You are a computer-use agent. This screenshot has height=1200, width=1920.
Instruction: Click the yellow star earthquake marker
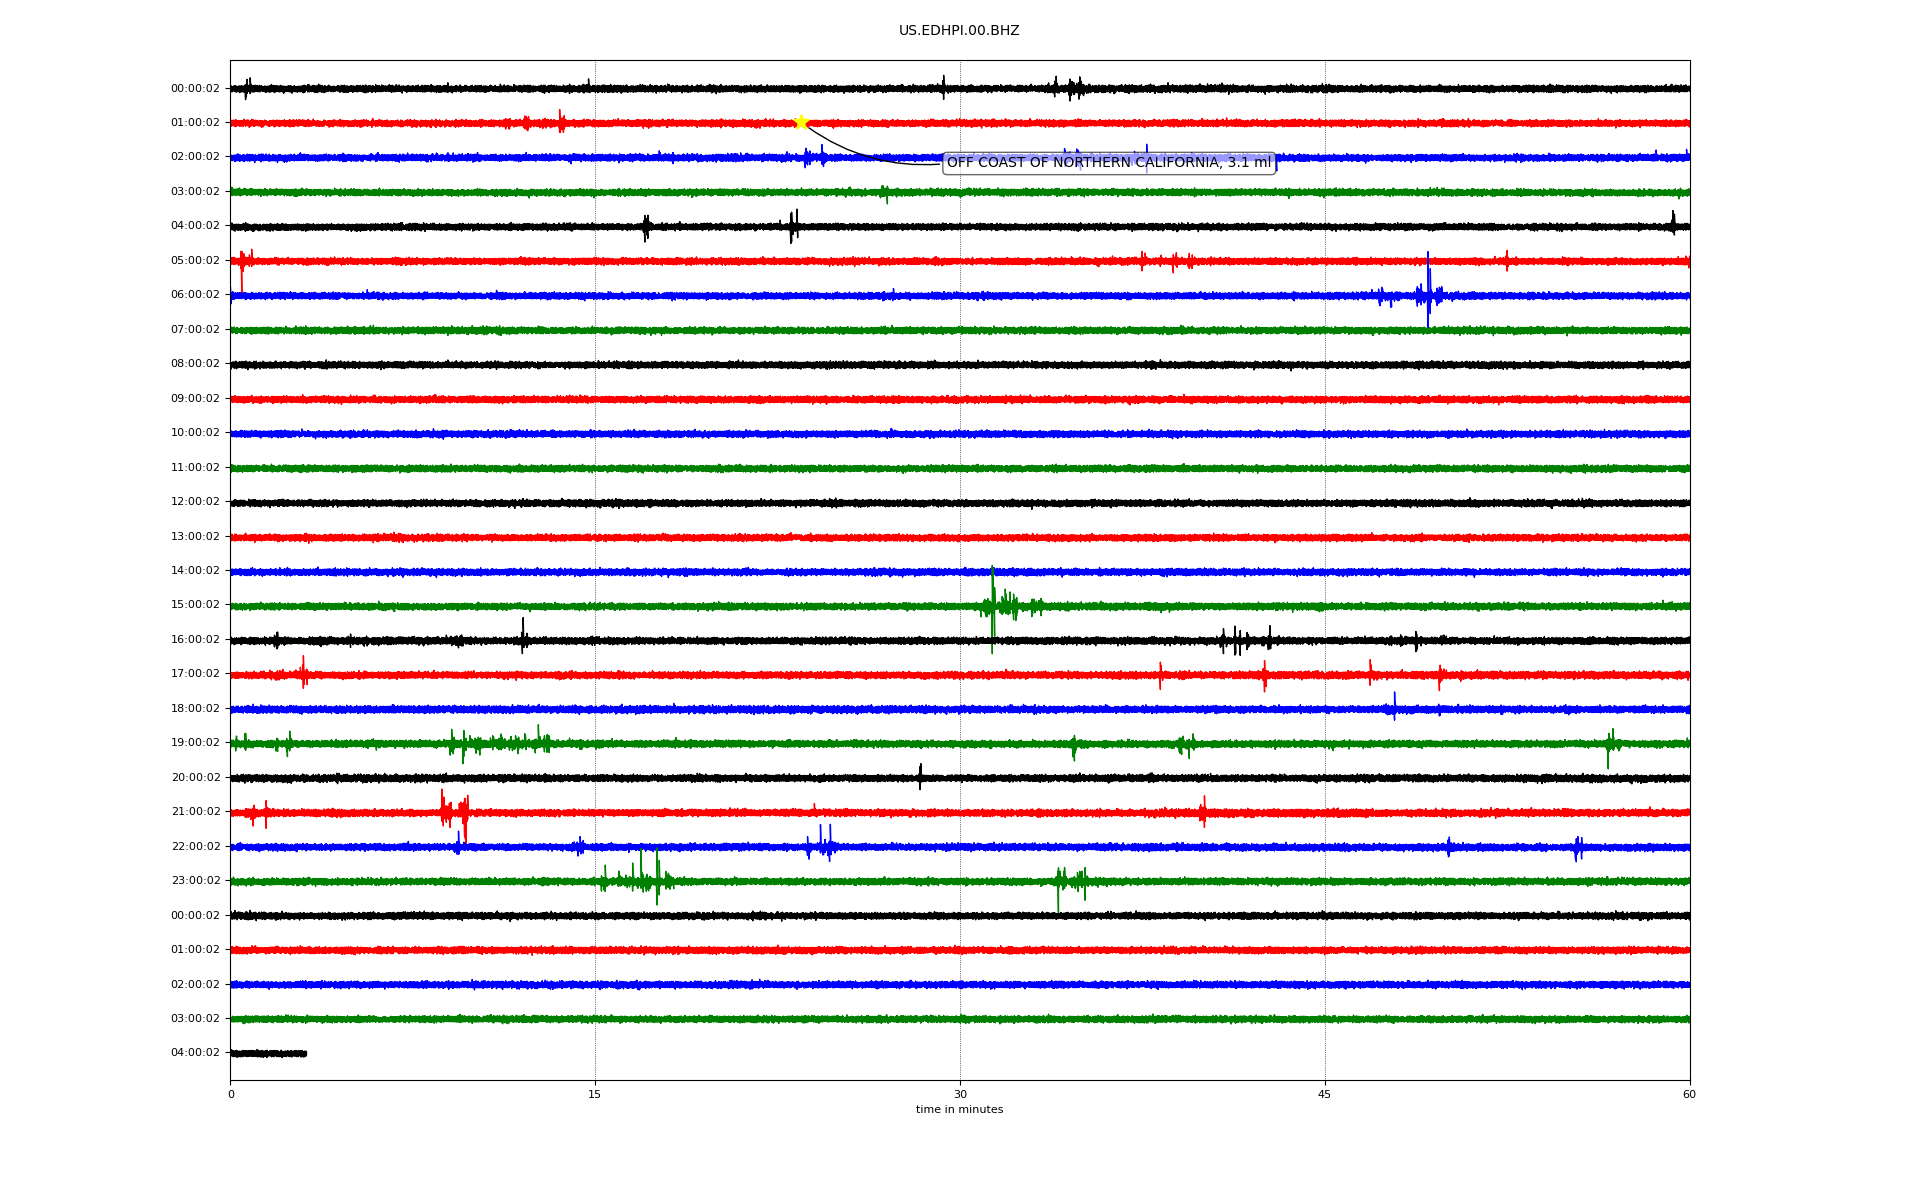click(801, 122)
